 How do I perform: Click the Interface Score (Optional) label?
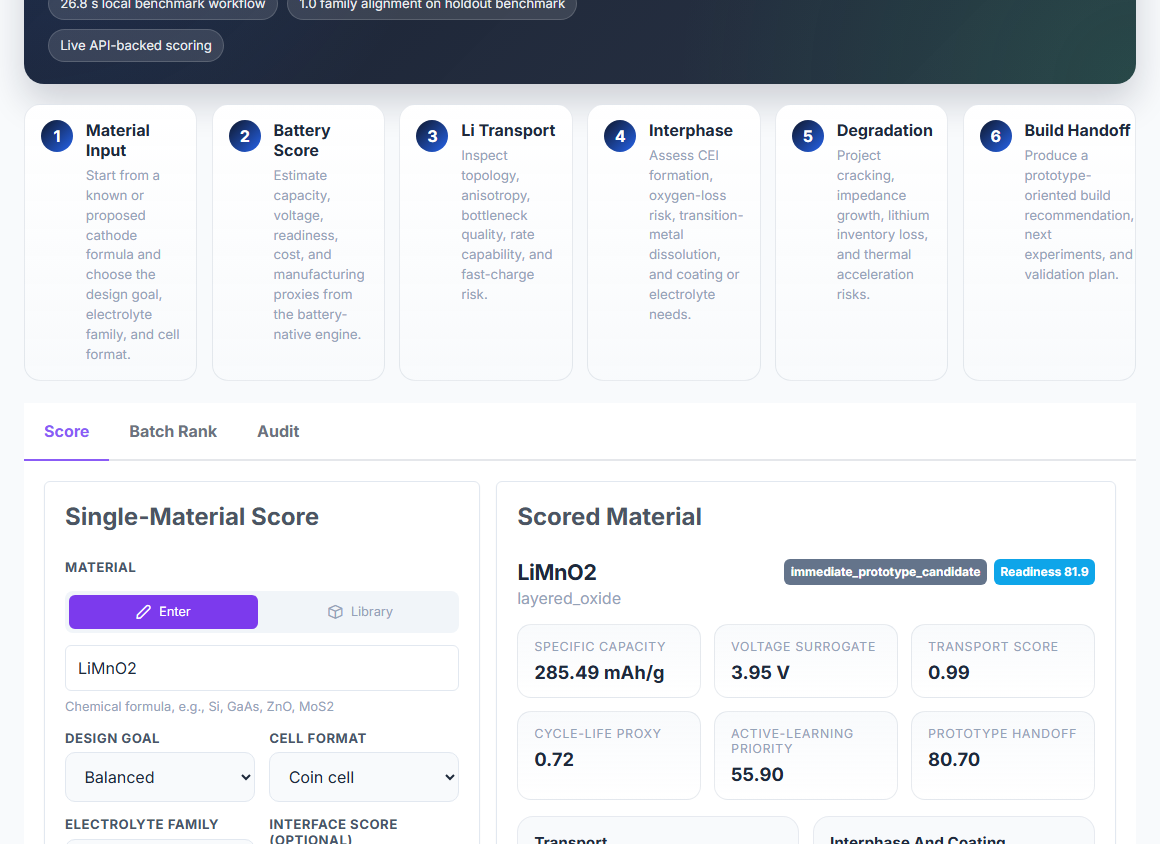pyautogui.click(x=333, y=831)
